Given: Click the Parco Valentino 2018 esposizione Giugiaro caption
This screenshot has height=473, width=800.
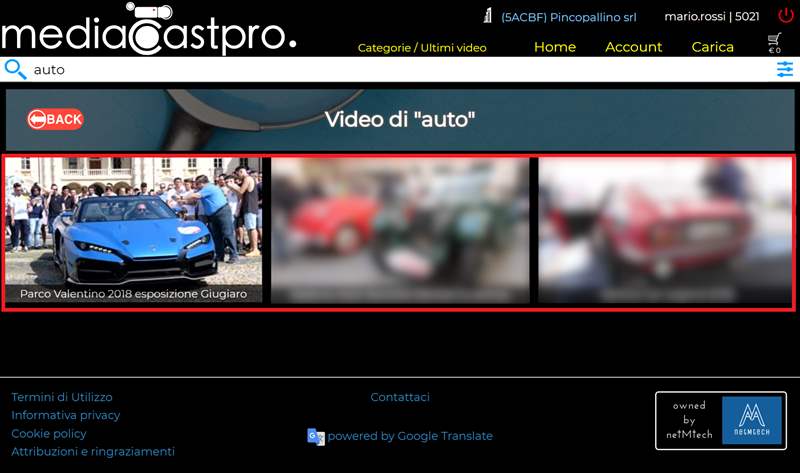Looking at the screenshot, I should point(134,294).
